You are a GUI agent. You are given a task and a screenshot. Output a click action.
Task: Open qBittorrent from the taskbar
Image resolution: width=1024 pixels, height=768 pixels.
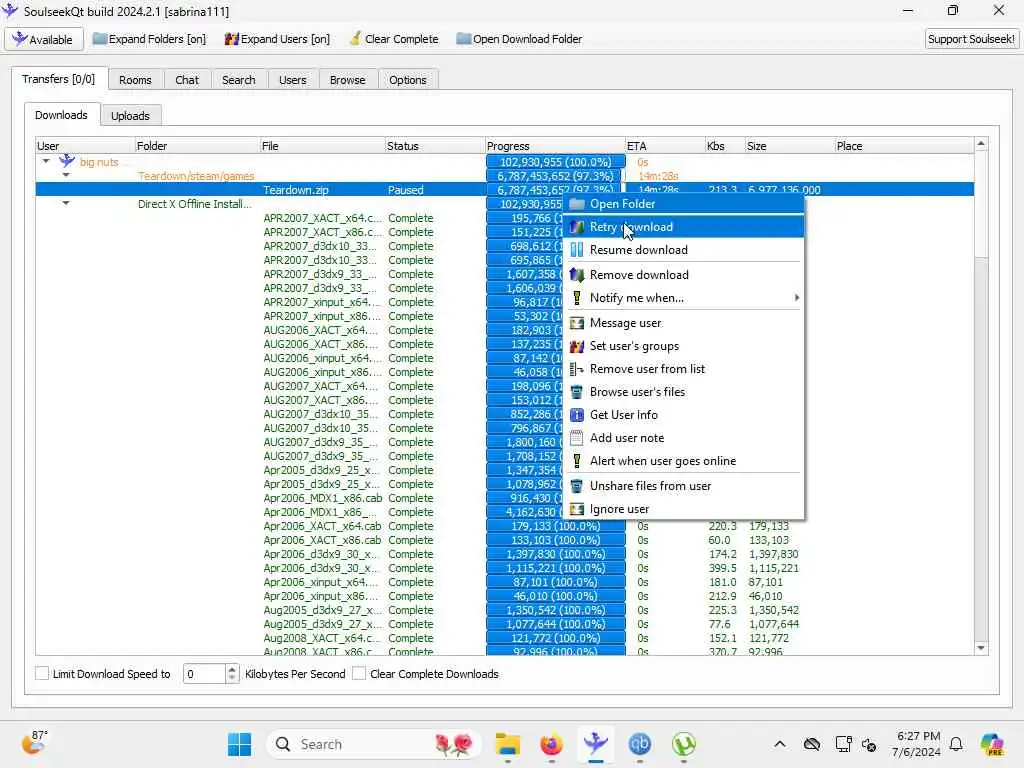point(639,744)
